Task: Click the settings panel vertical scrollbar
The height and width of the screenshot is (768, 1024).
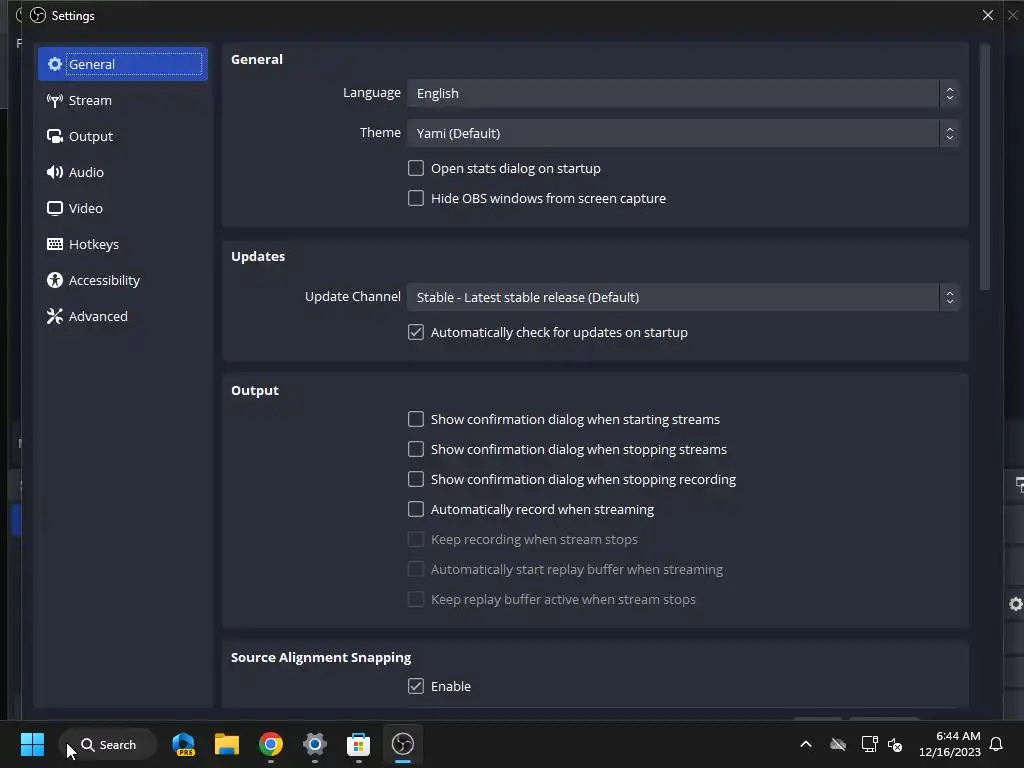Action: [x=985, y=167]
